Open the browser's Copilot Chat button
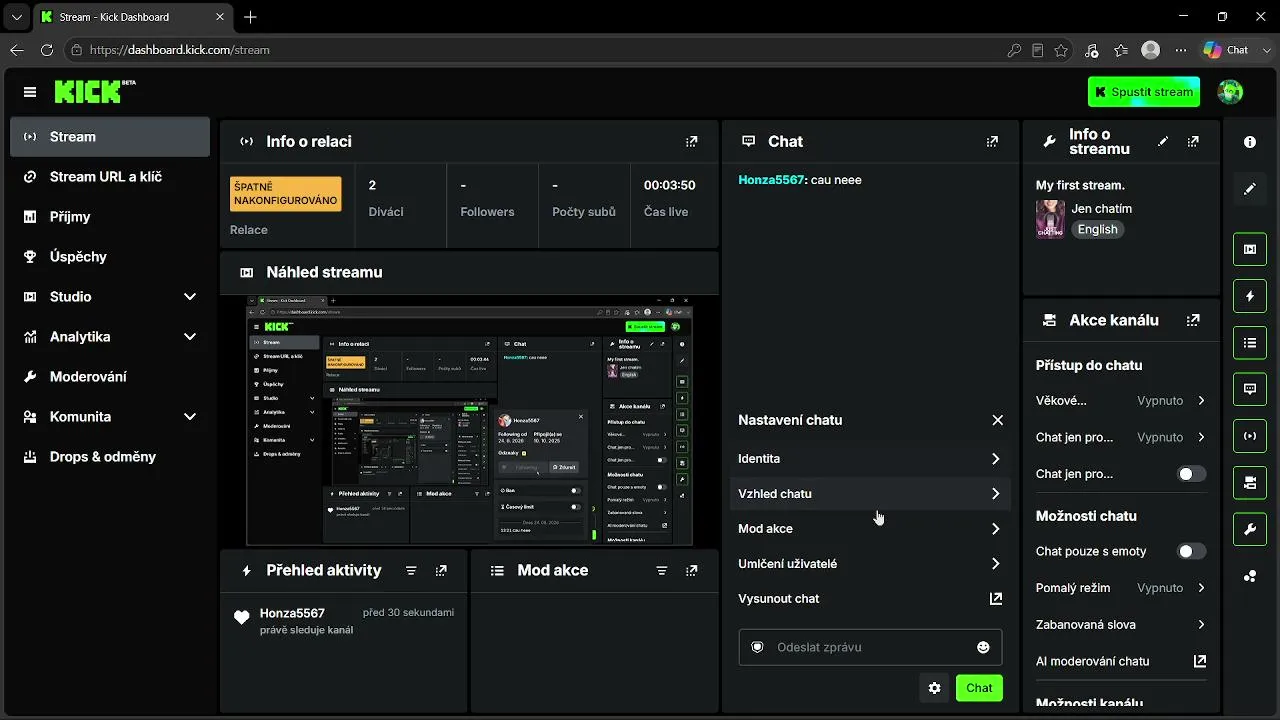The image size is (1280, 720). (x=1226, y=50)
